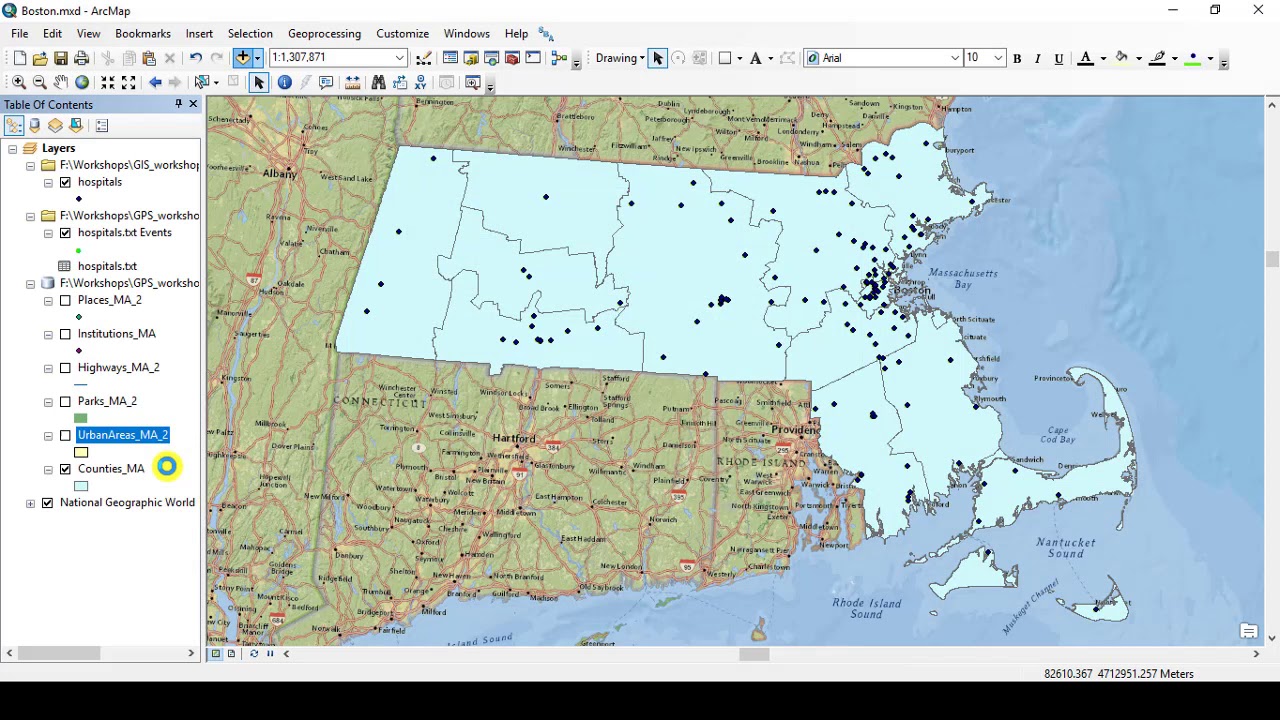This screenshot has width=1280, height=720.
Task: Open the font size dropdown
Action: [998, 58]
